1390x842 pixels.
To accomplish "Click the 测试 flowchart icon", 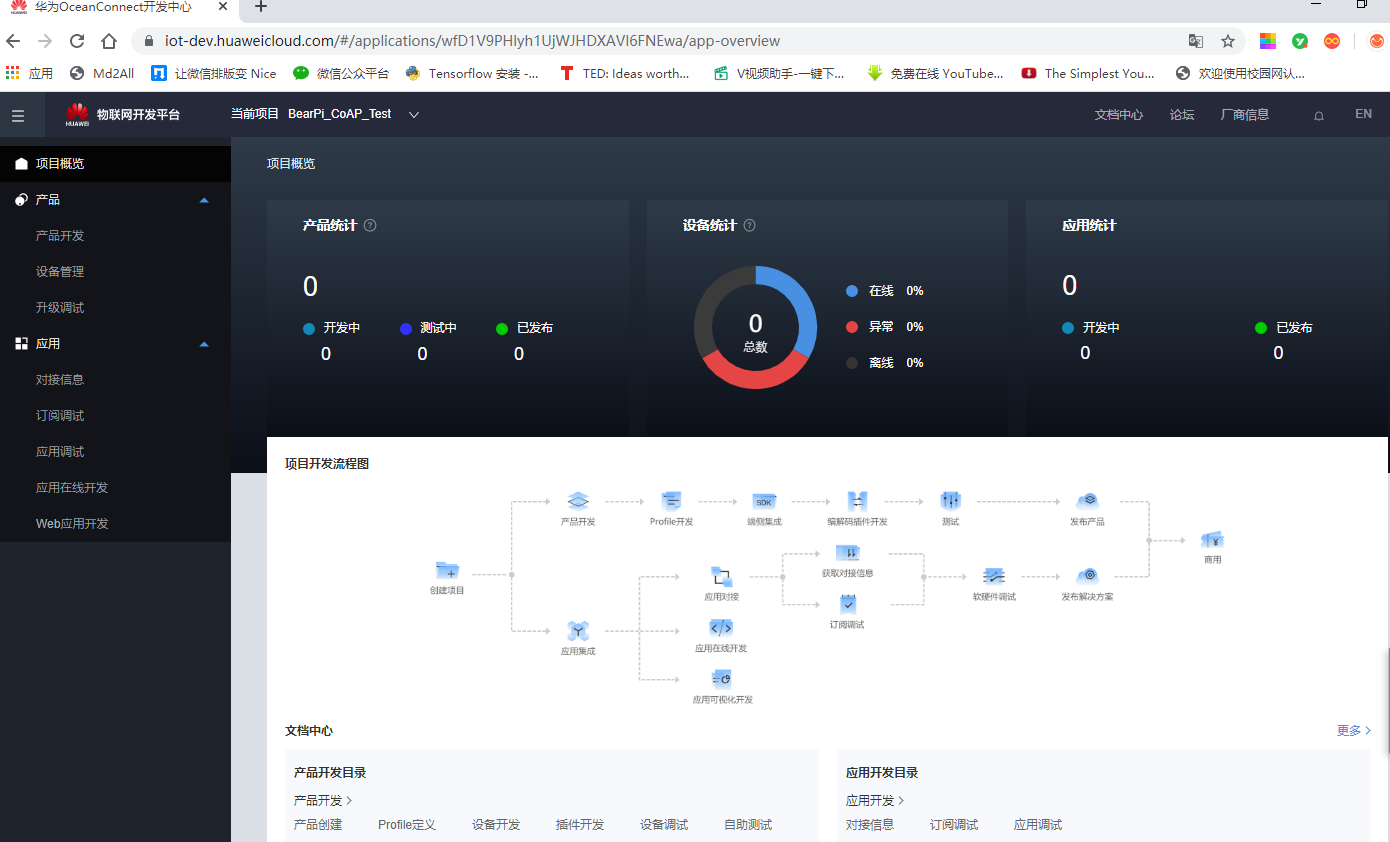I will (x=950, y=500).
